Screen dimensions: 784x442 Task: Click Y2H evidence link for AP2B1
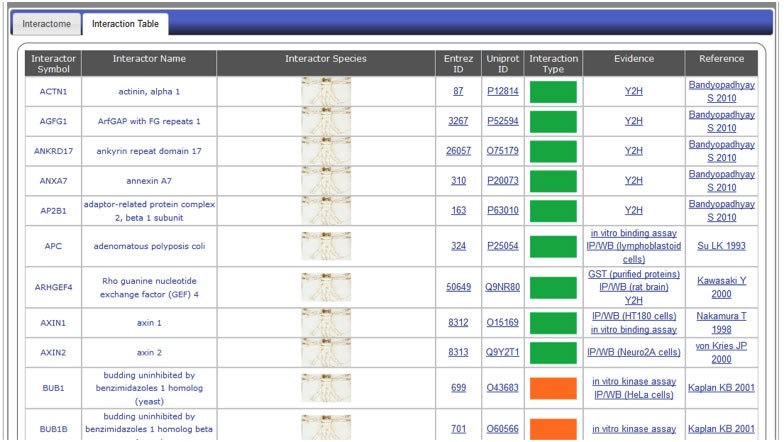pos(633,210)
